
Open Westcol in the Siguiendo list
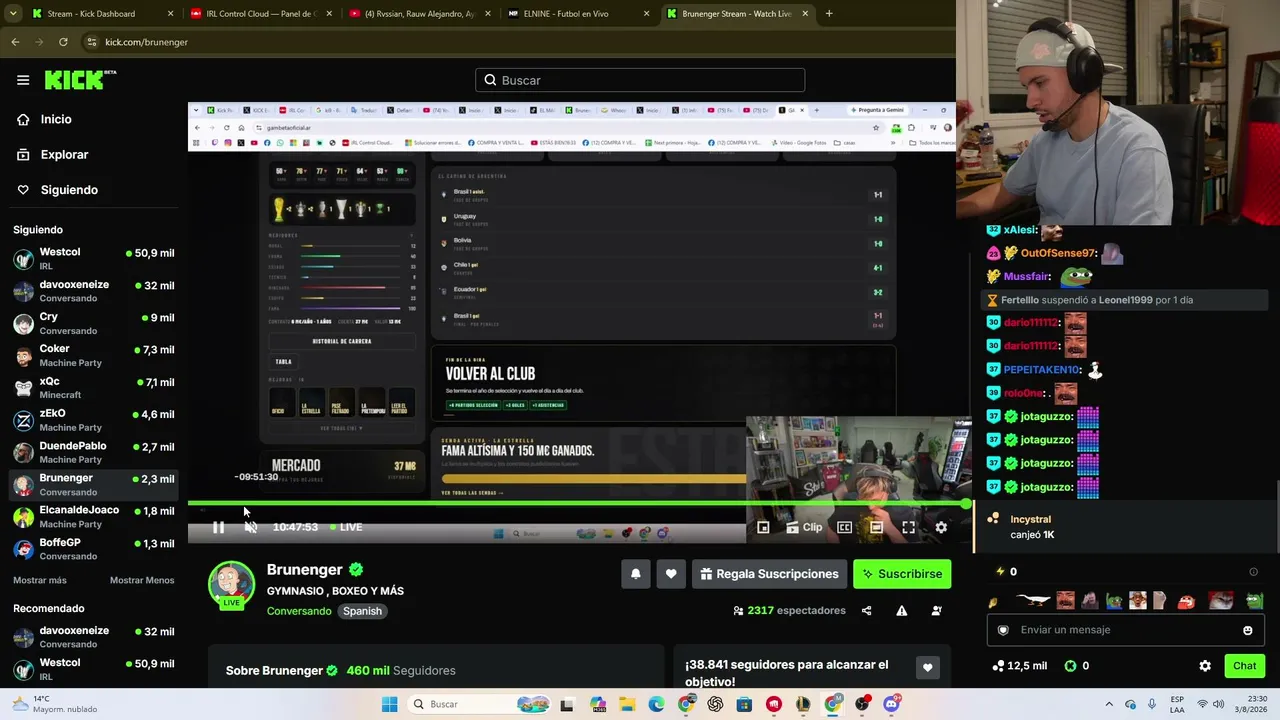click(94, 258)
